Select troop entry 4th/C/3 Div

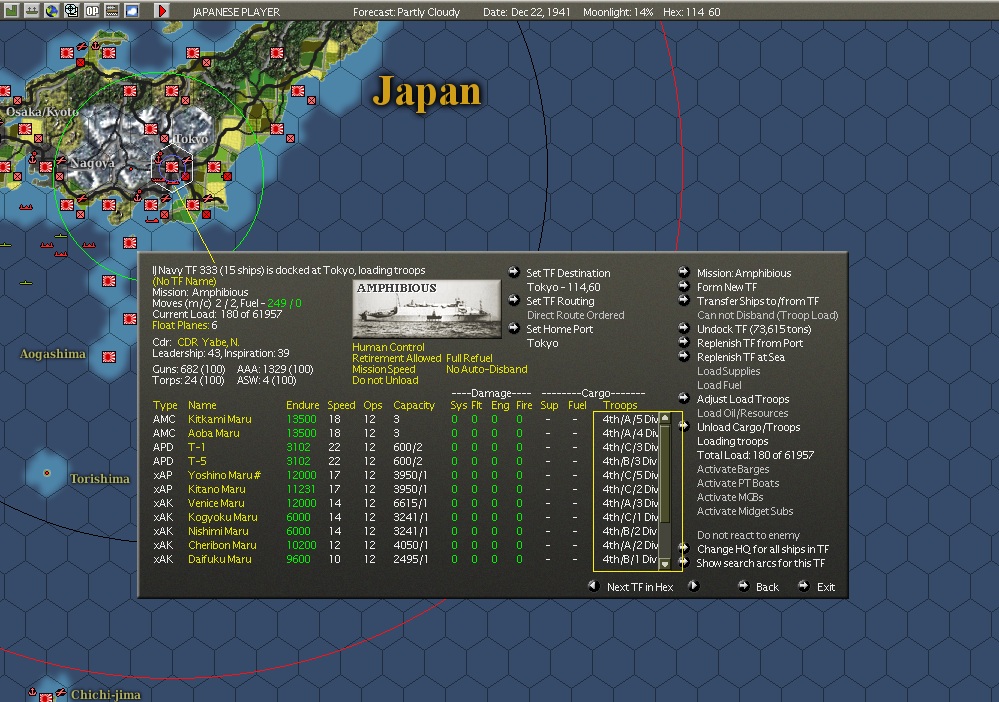click(630, 447)
